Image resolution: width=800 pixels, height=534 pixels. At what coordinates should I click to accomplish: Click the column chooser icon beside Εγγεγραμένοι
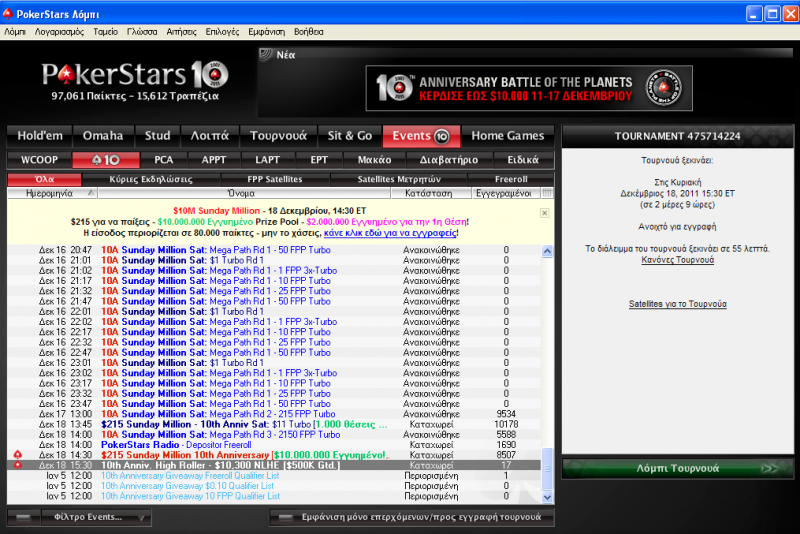tap(547, 193)
